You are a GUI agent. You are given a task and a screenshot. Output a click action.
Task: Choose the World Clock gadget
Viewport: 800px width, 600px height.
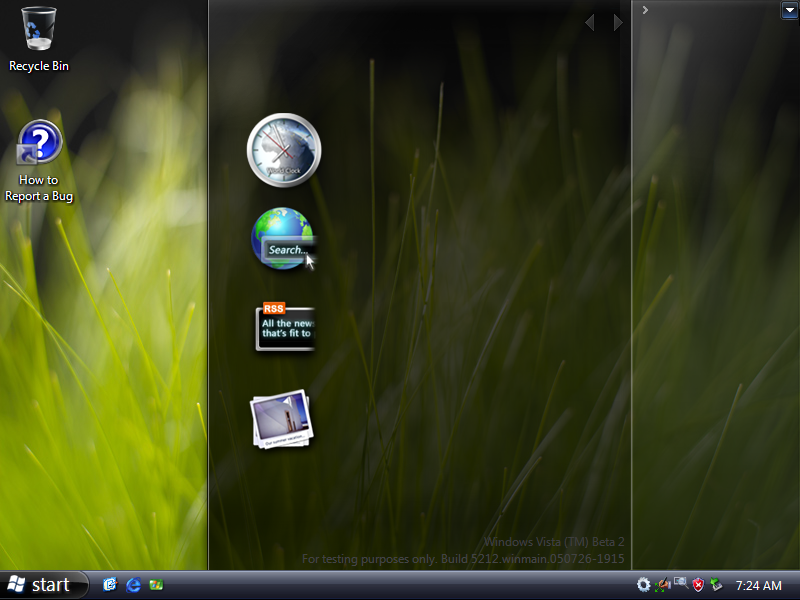point(284,150)
